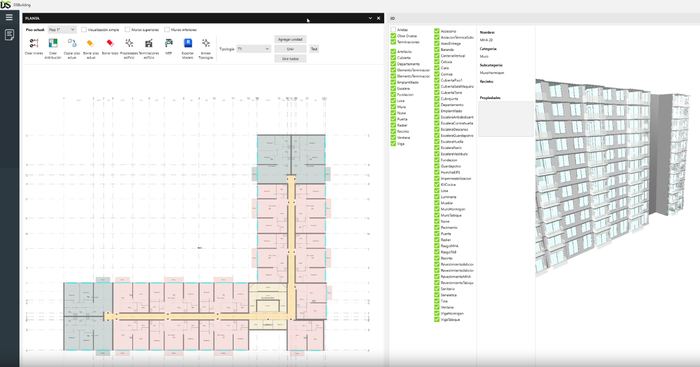Click the Nombre value text
700x367 pixels.
(486, 40)
